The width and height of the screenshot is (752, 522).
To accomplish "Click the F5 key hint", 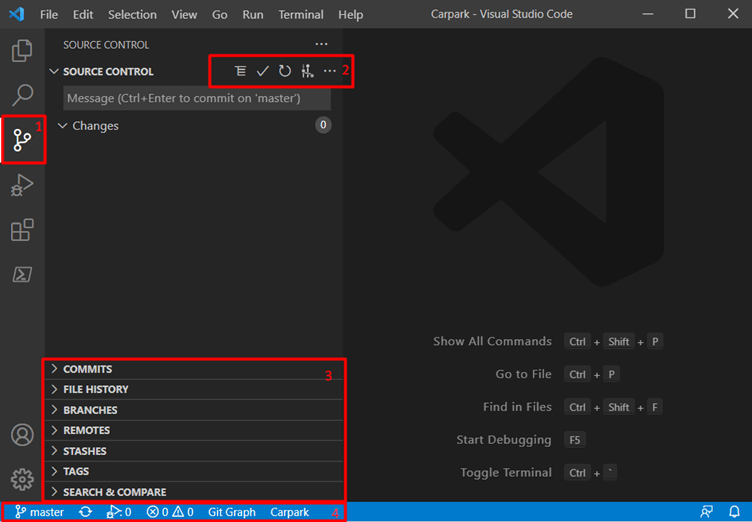I will (575, 440).
